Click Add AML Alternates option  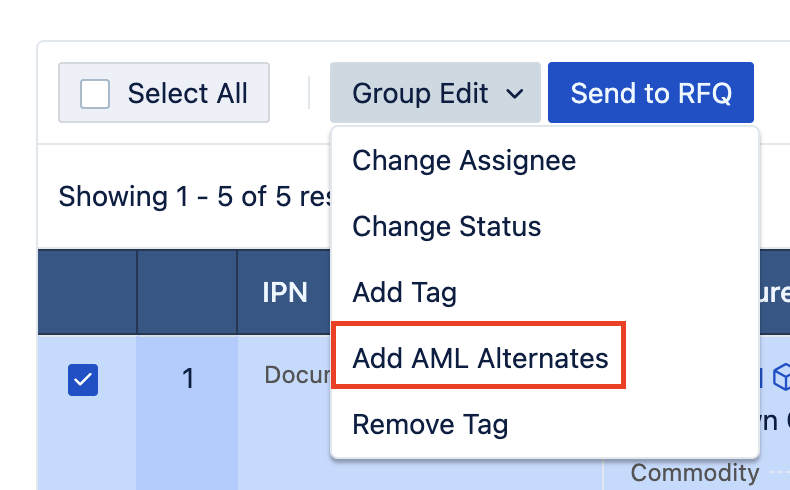tap(480, 358)
